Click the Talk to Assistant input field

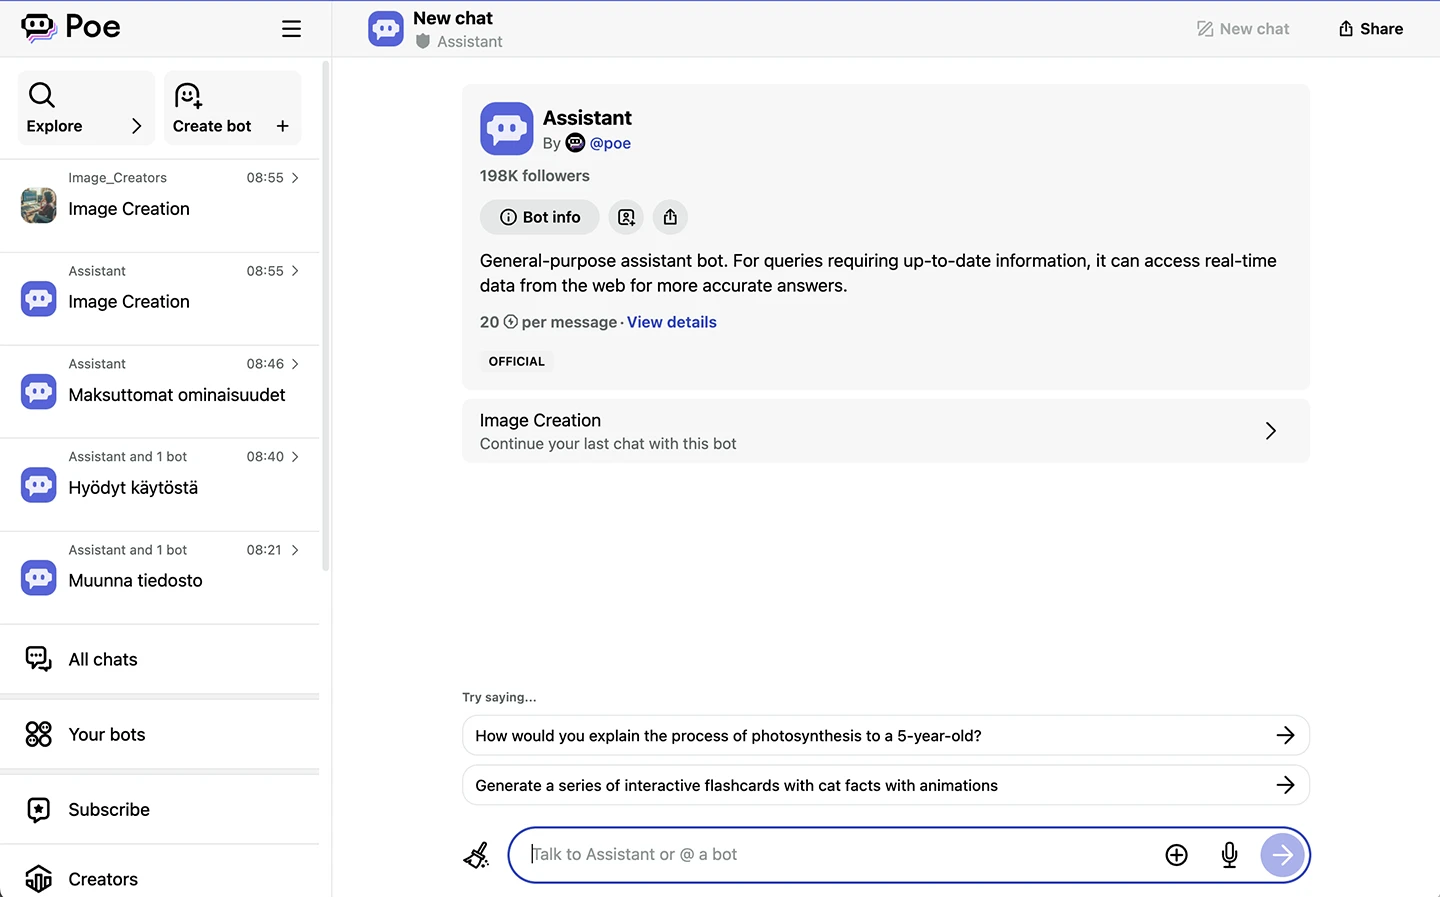[840, 855]
